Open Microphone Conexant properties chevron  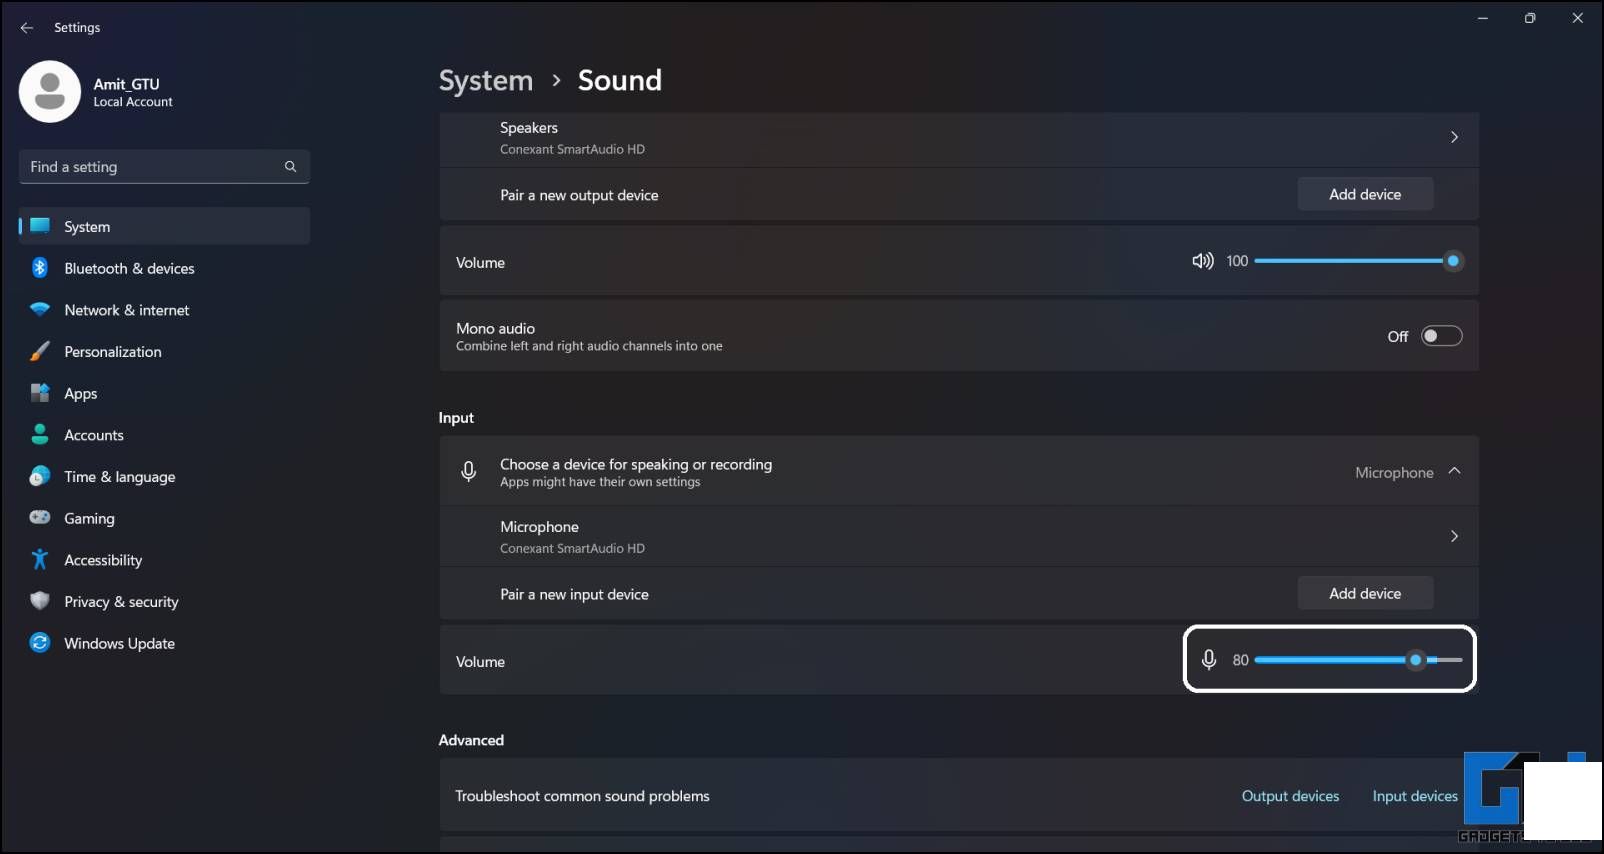coord(1454,536)
